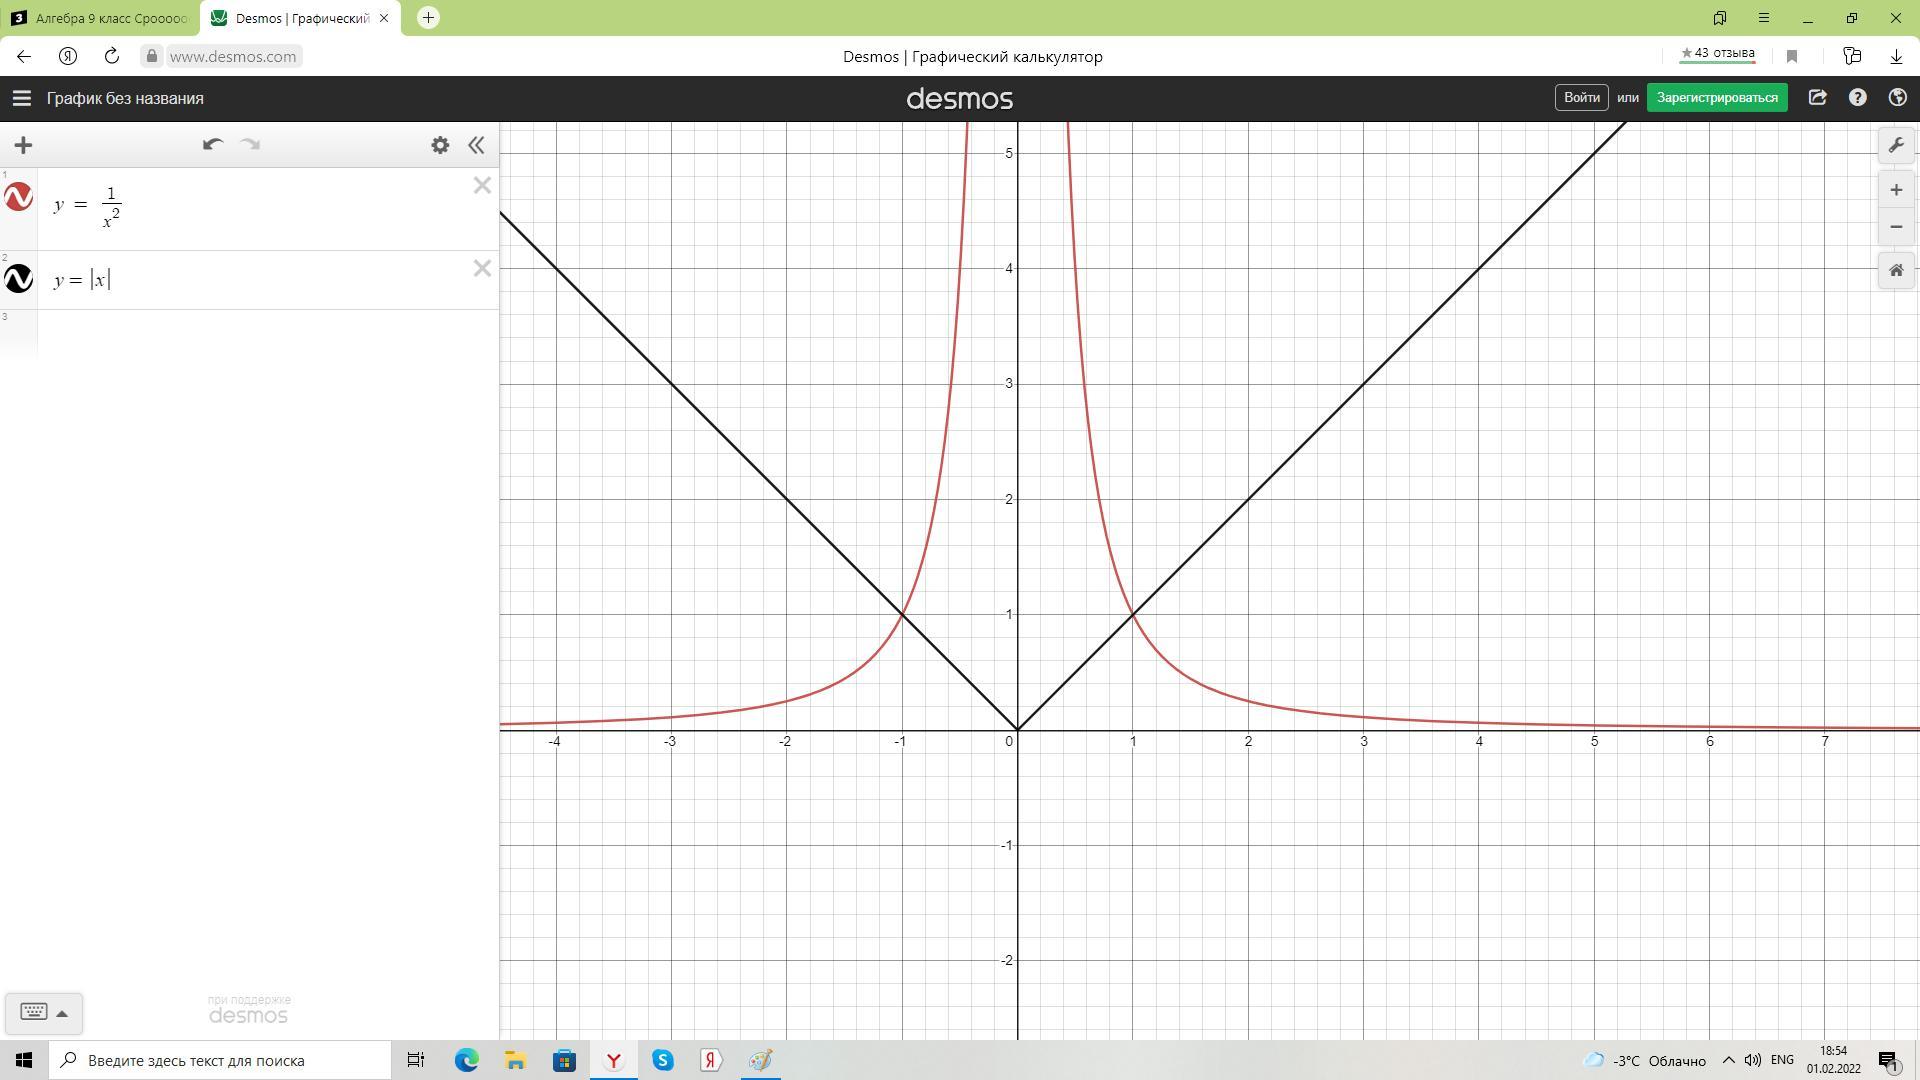Collapse the expression list panel

coord(477,145)
